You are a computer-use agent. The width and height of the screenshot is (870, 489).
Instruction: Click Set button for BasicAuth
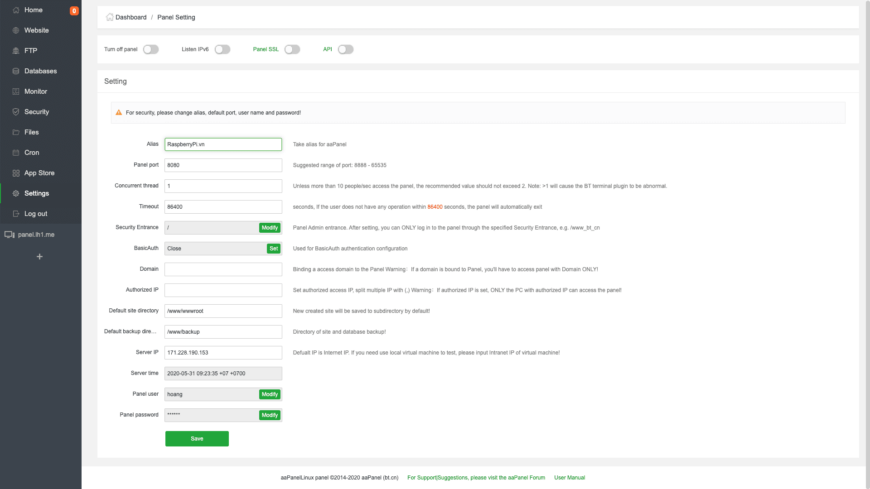[x=273, y=248]
